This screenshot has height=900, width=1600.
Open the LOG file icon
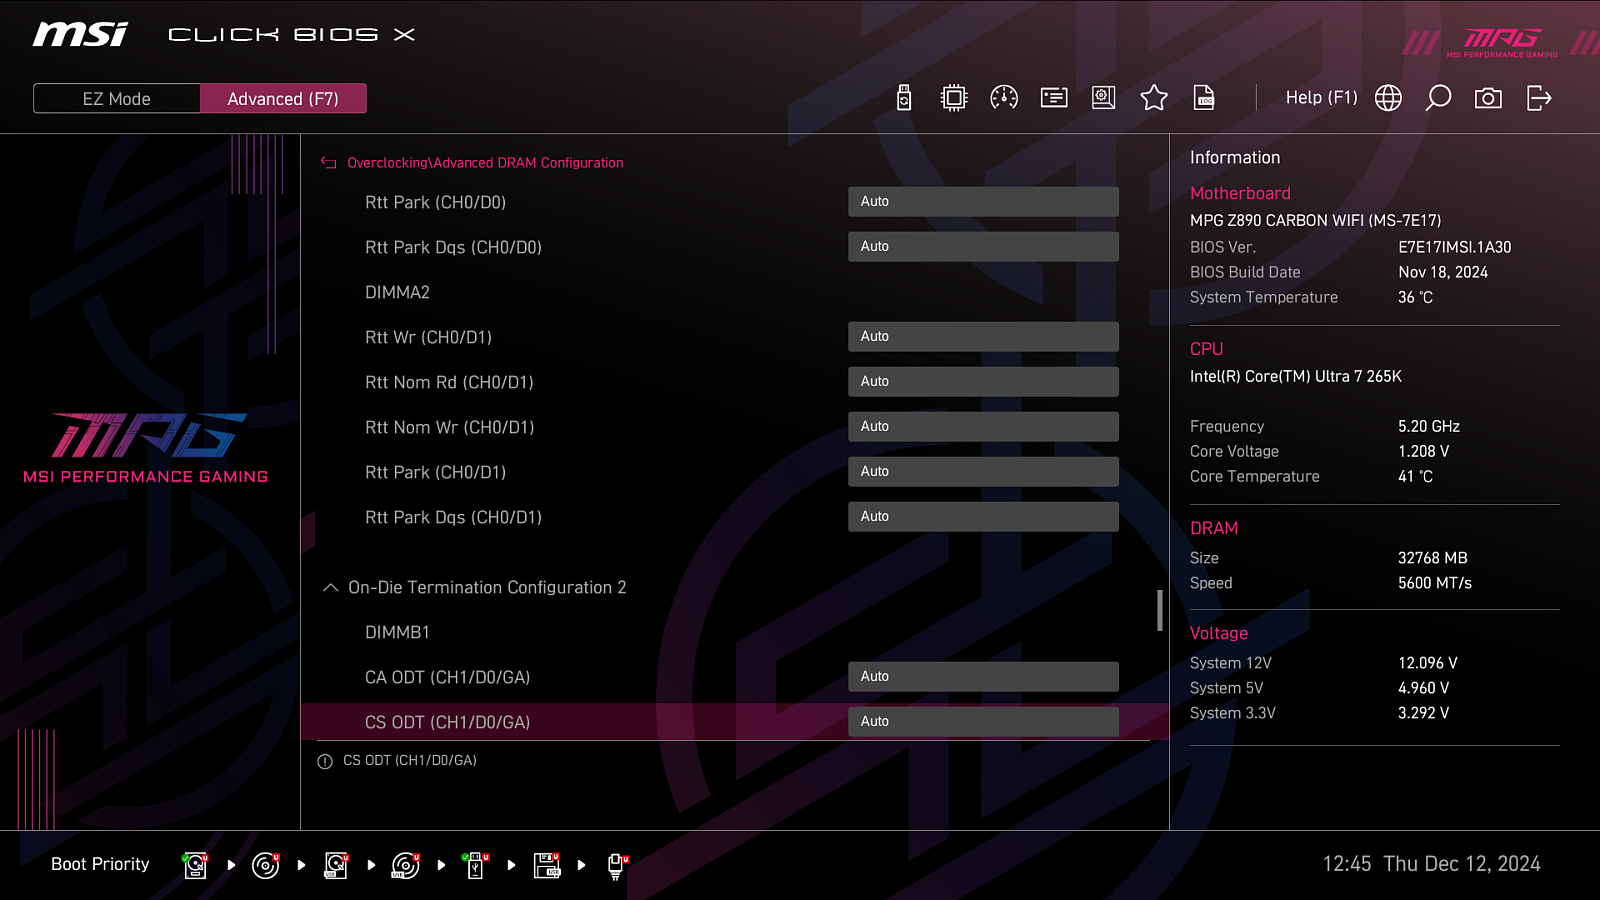1204,98
